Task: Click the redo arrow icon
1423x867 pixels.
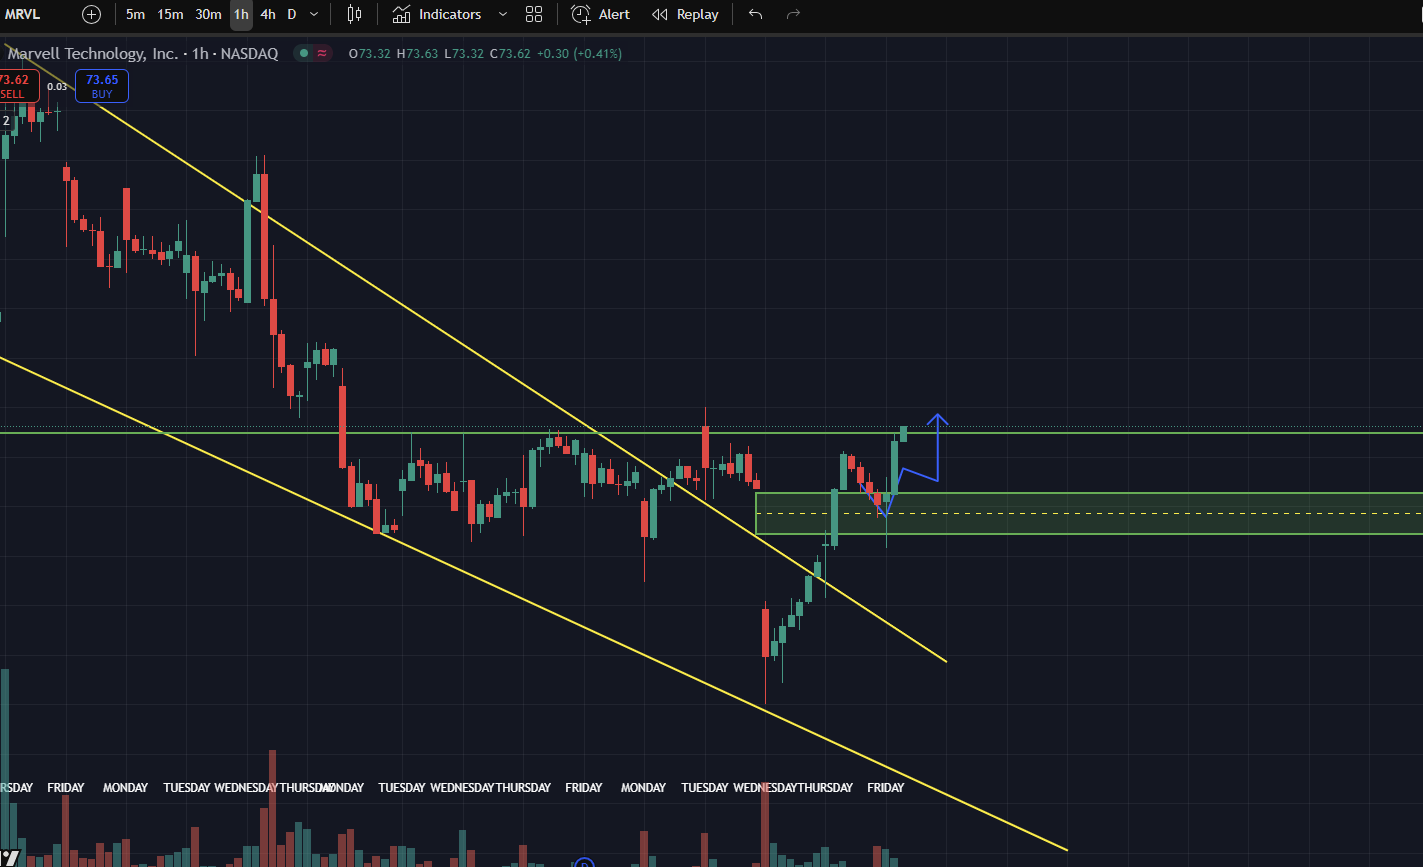Action: 793,14
